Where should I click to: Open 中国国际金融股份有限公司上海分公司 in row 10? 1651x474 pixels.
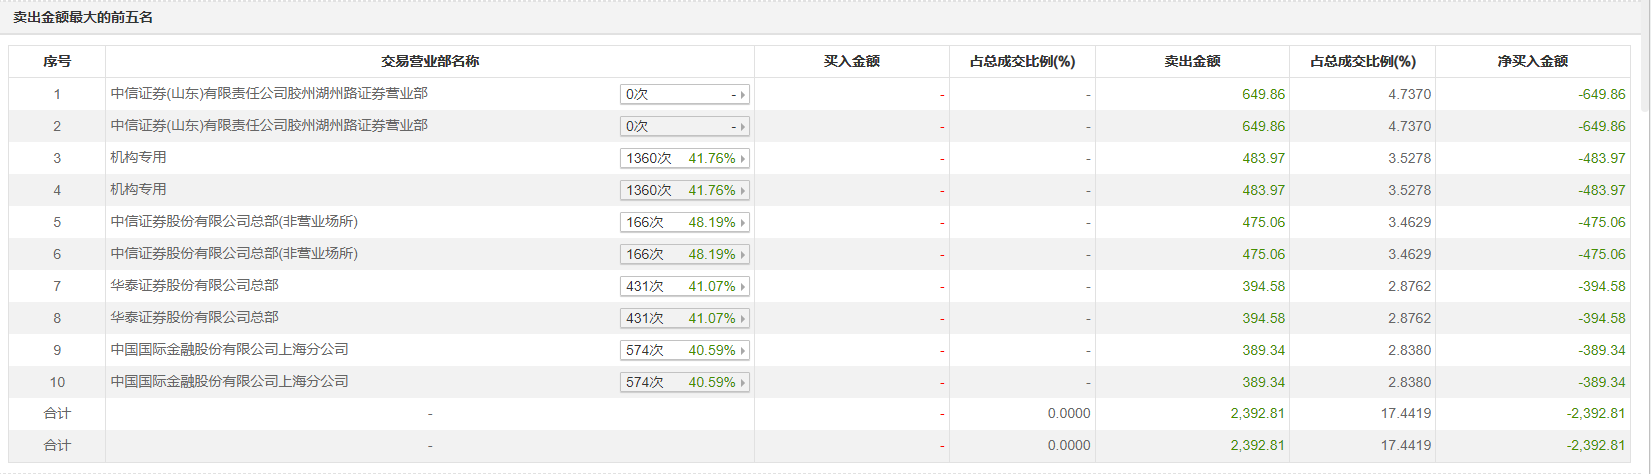(x=229, y=381)
